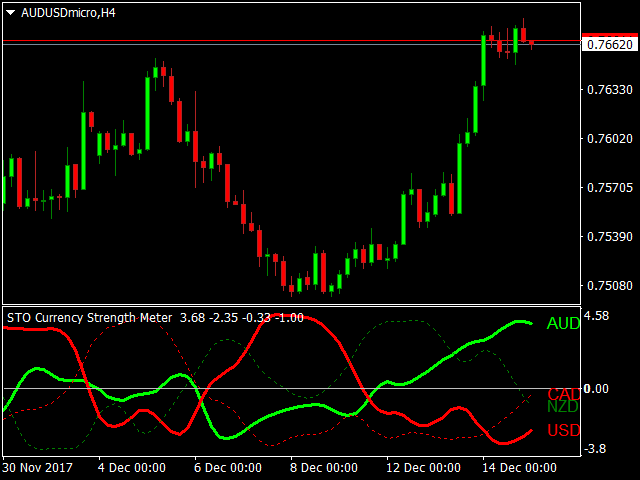Click the NZD strength line label
The width and height of the screenshot is (640, 480).
pyautogui.click(x=563, y=407)
